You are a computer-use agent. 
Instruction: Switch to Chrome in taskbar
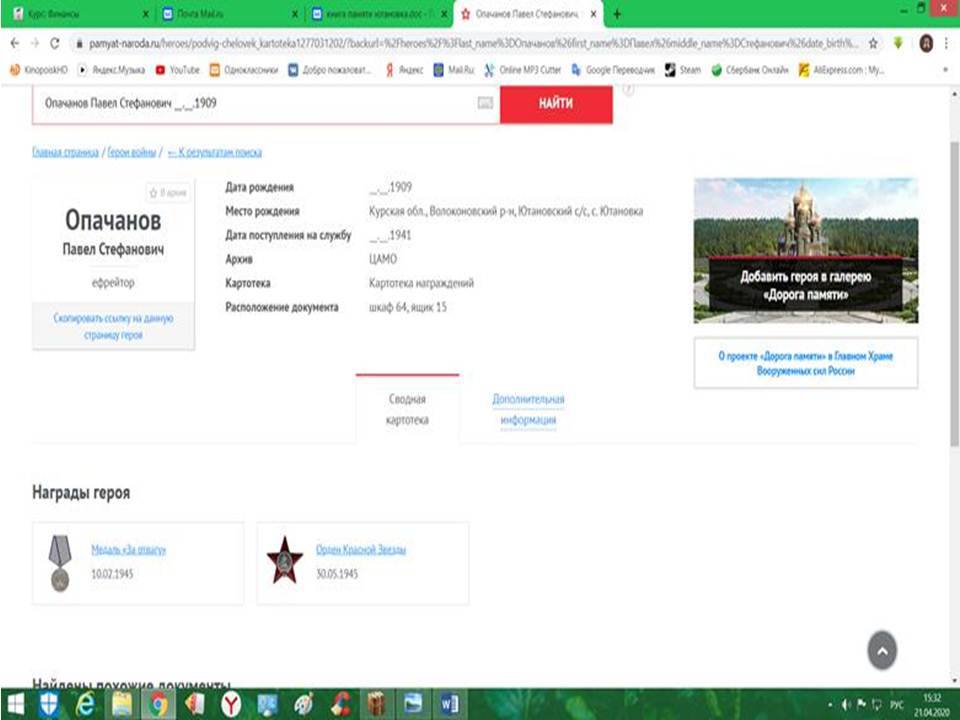pos(159,704)
